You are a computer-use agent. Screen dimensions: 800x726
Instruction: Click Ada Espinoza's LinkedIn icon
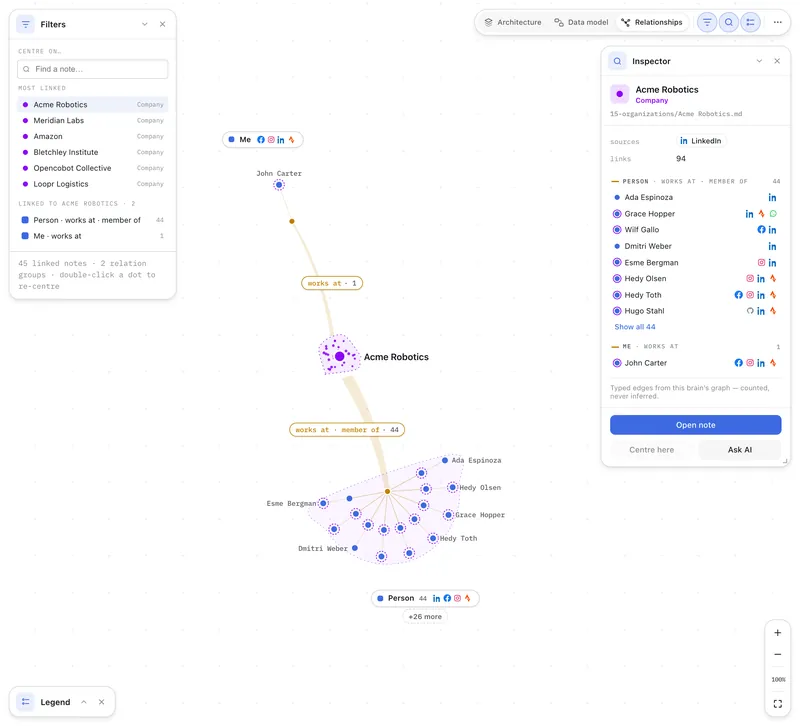tap(772, 197)
